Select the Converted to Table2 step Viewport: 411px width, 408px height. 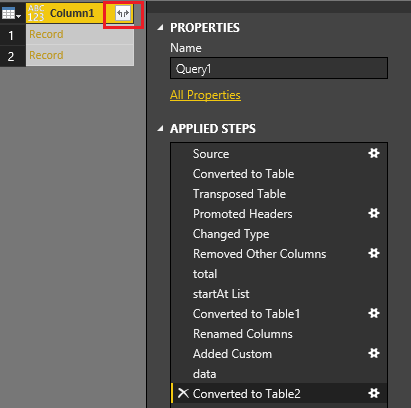click(279, 394)
